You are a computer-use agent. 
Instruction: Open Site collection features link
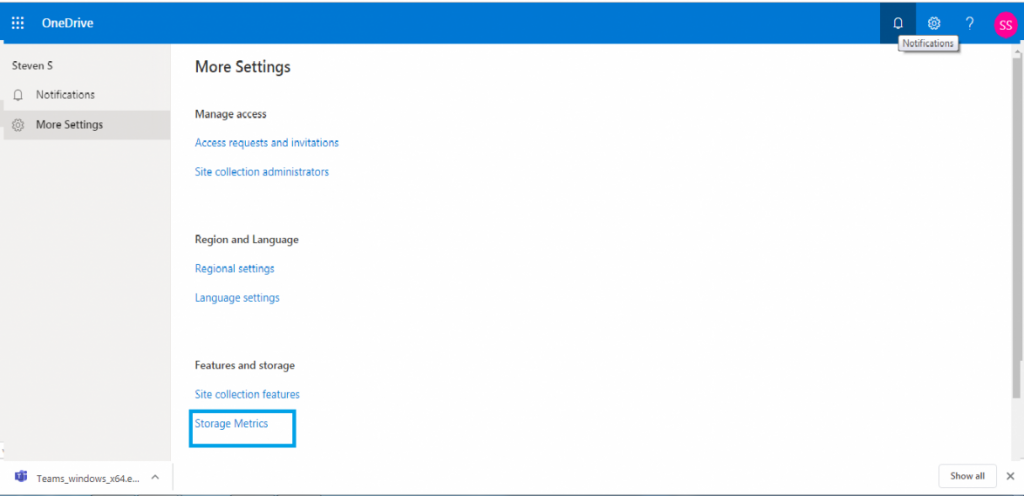[x=247, y=394]
